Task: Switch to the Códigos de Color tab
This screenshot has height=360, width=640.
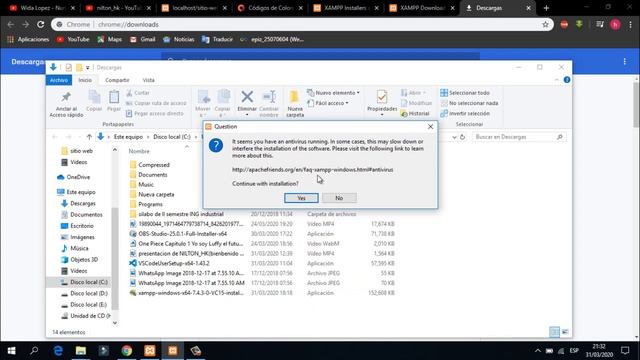Action: pyautogui.click(x=270, y=8)
